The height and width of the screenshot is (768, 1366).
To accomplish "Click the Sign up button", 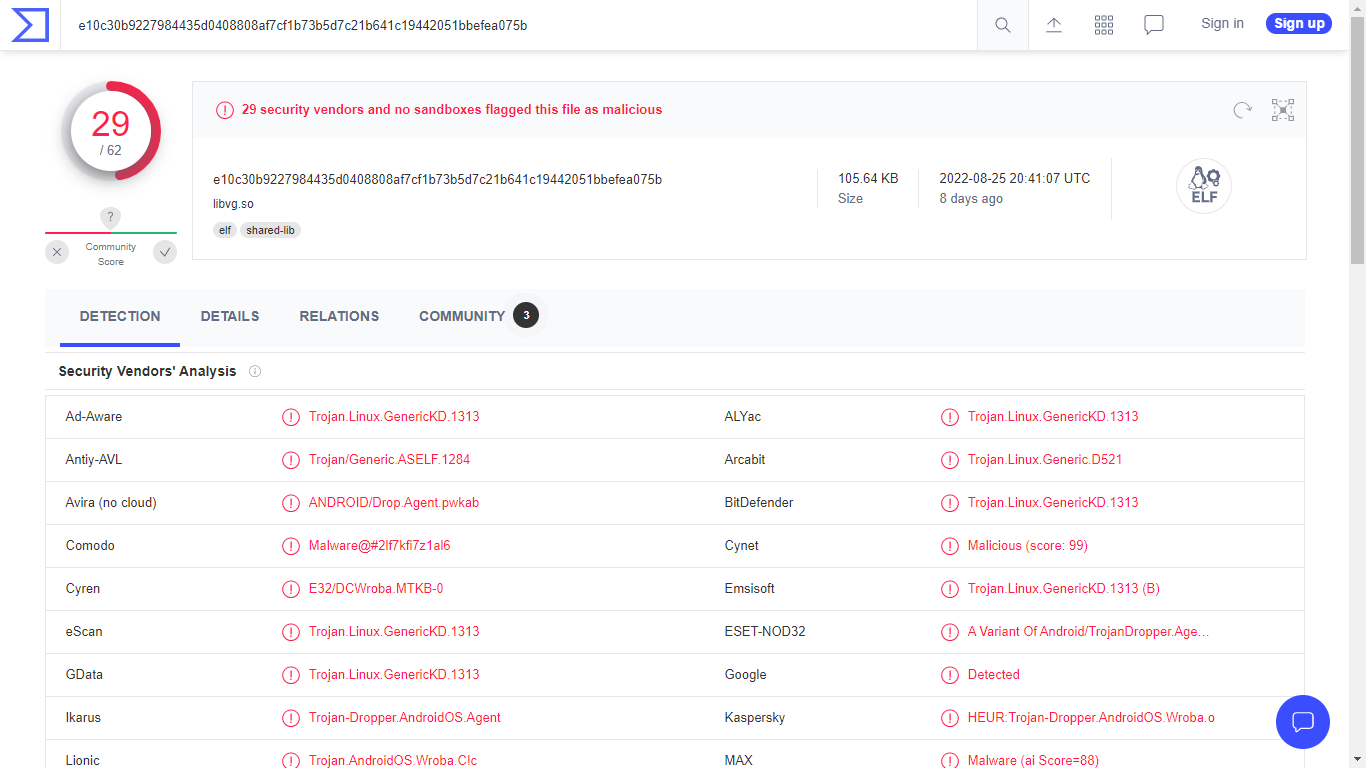I will click(x=1299, y=23).
